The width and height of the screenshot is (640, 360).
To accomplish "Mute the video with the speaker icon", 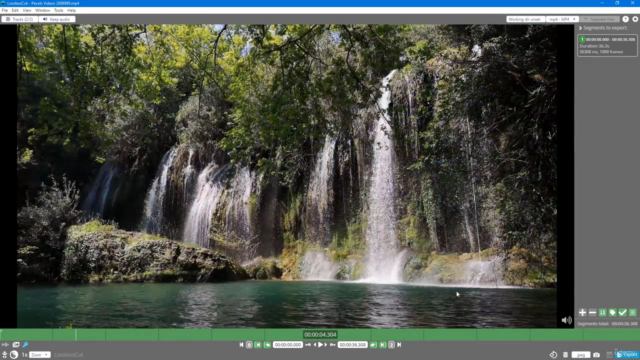I will 567,320.
